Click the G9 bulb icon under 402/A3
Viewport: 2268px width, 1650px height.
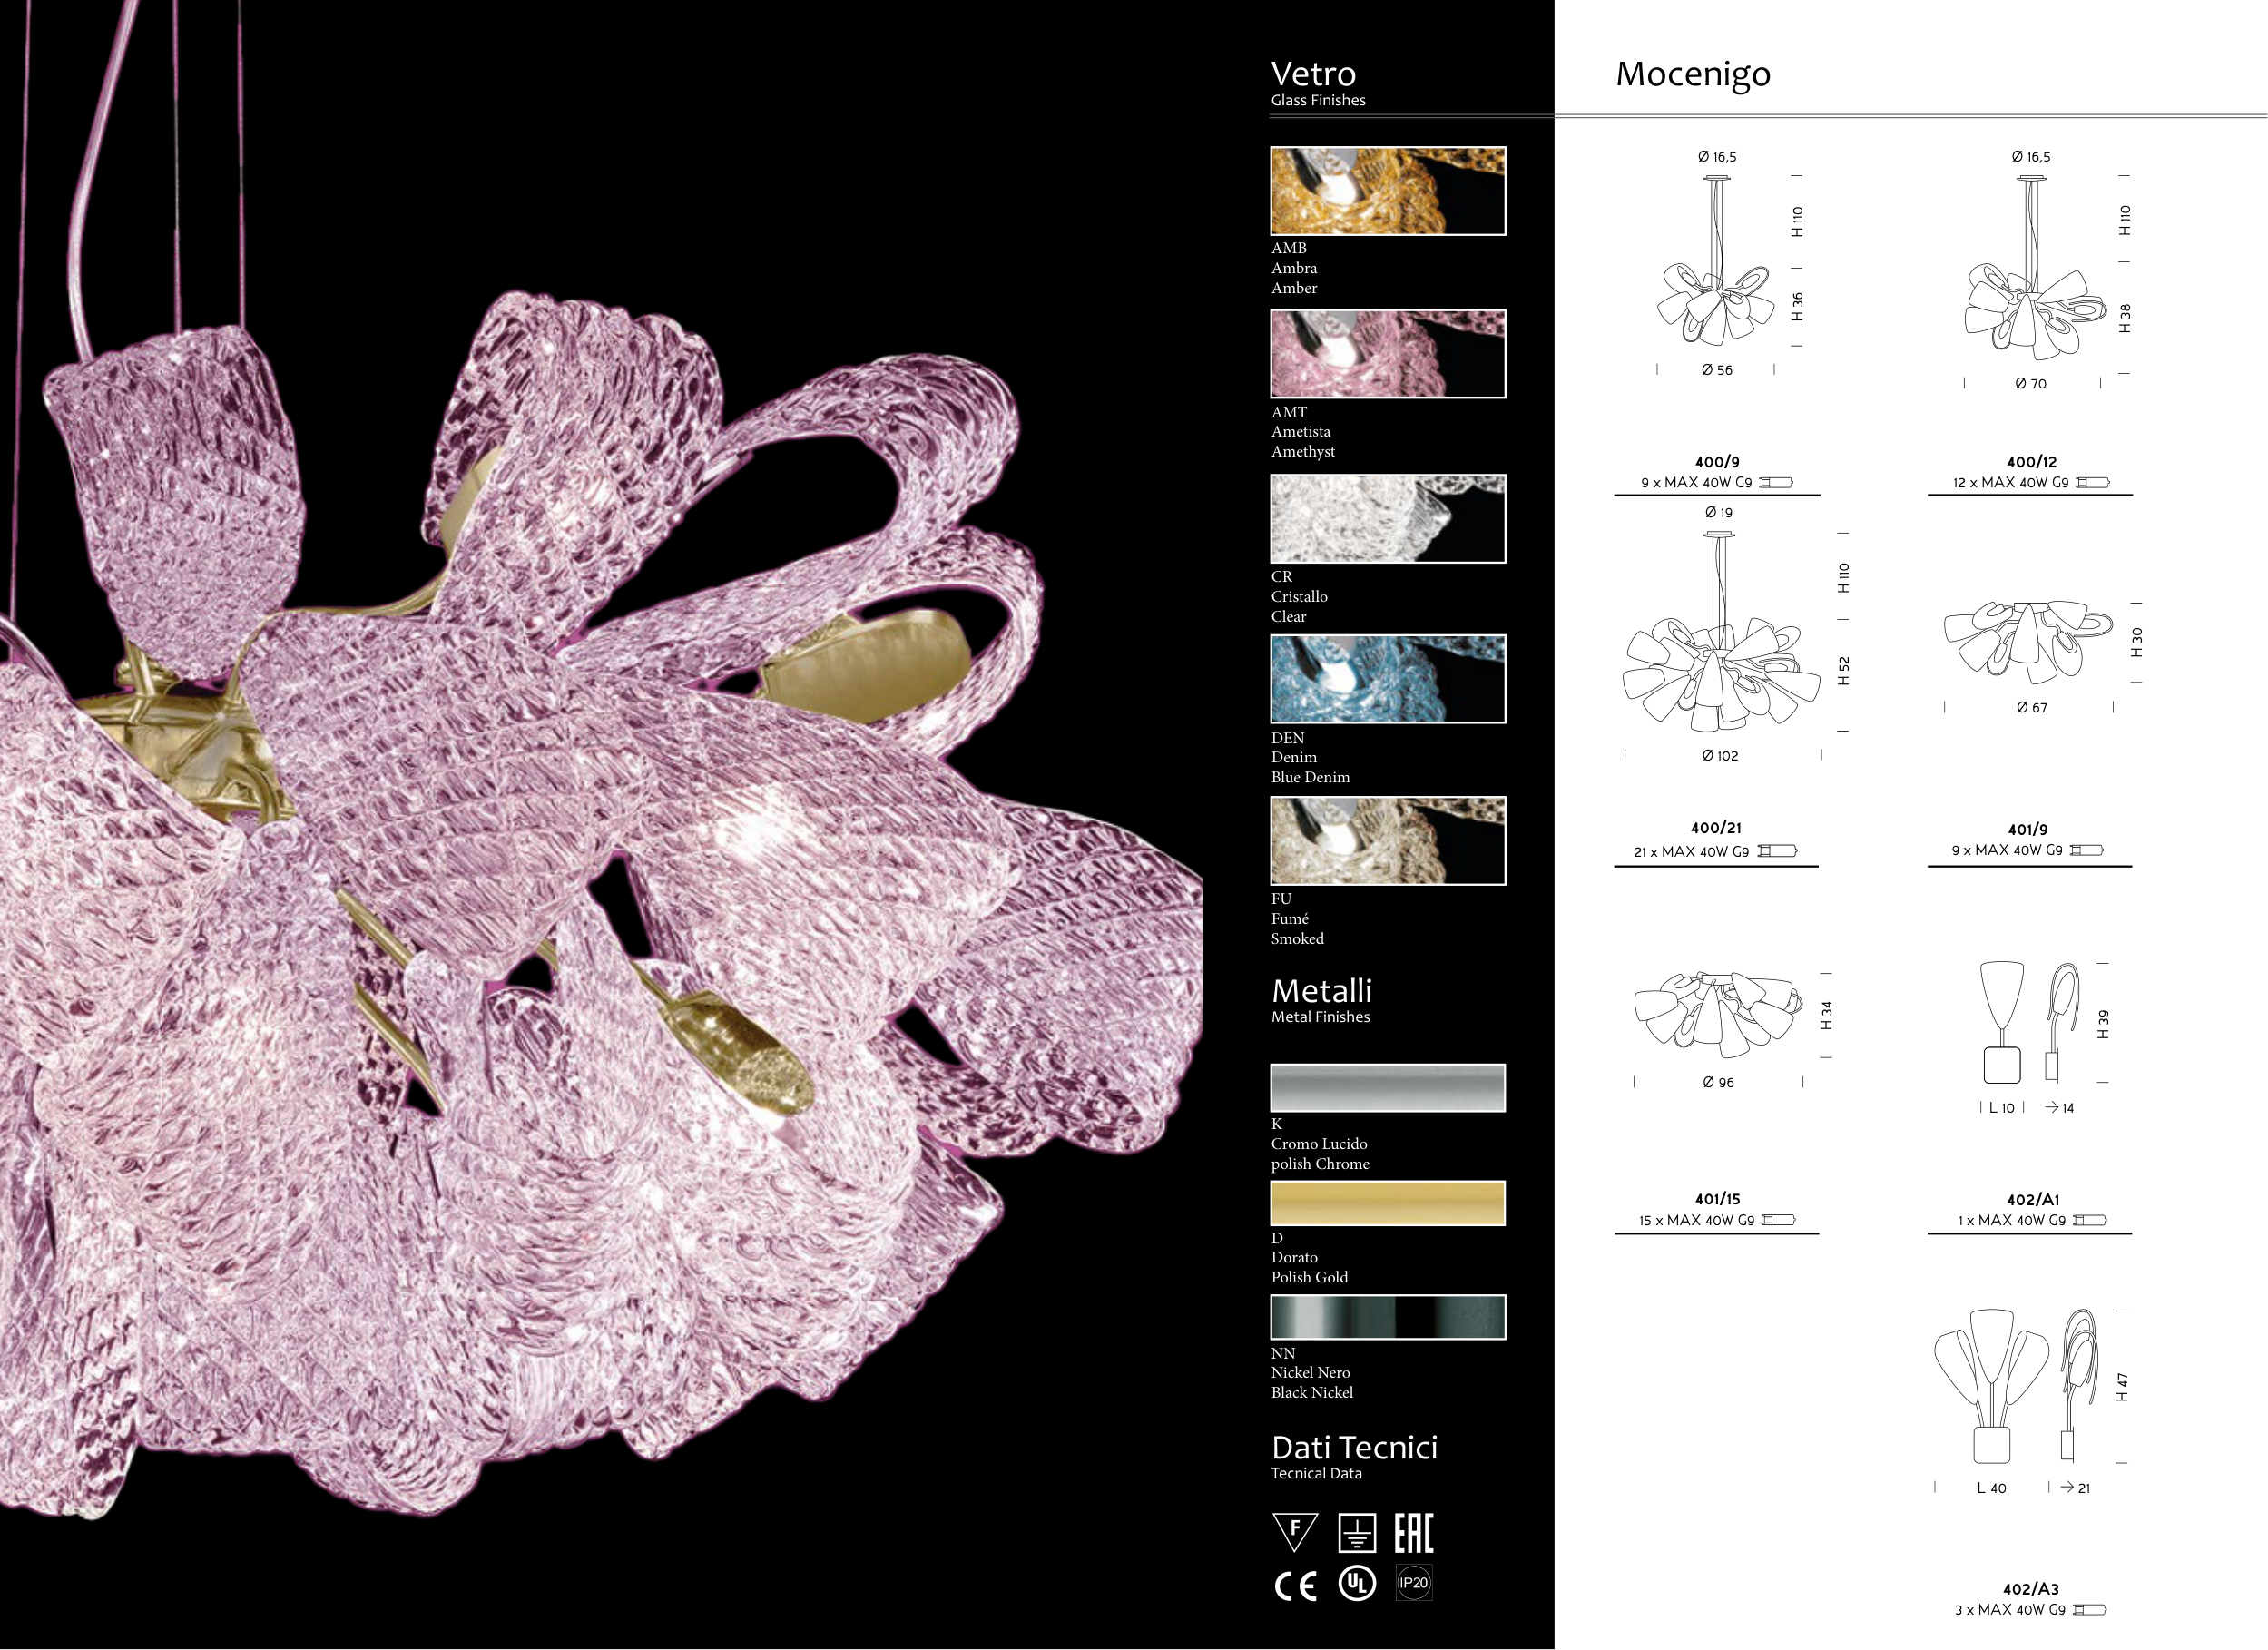2090,1610
